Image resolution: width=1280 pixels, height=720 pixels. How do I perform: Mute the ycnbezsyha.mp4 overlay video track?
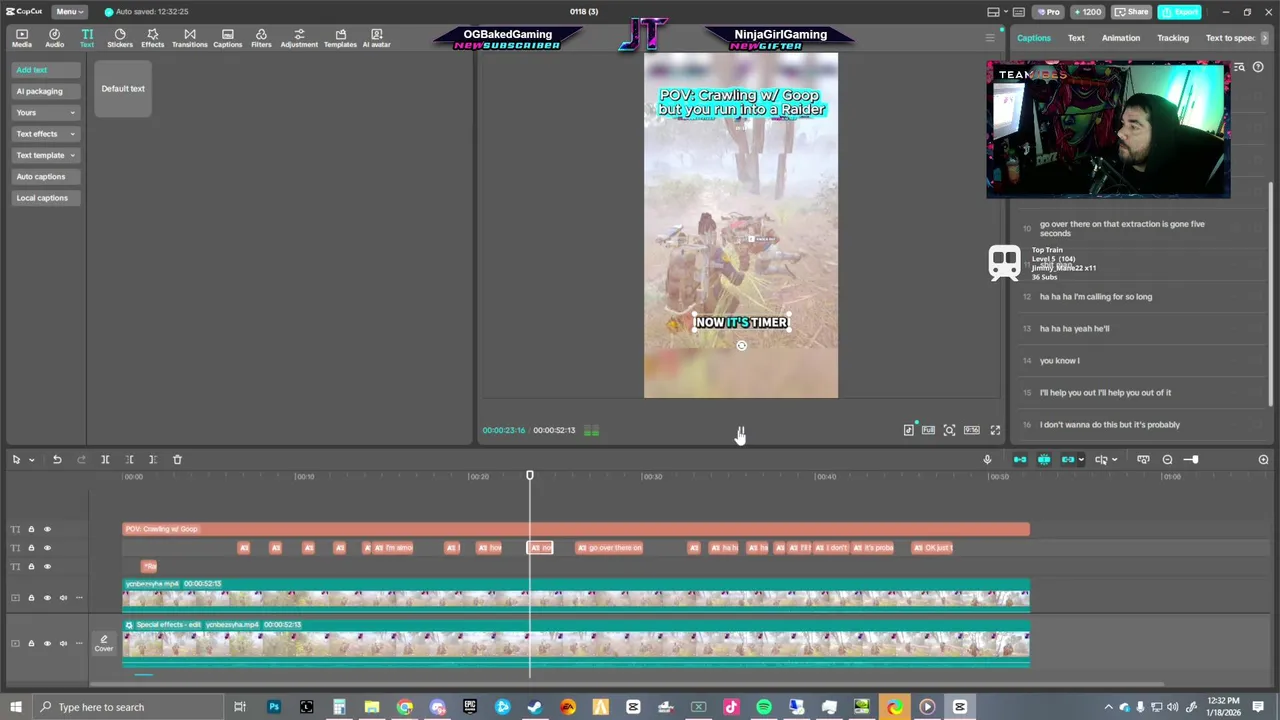tap(63, 598)
